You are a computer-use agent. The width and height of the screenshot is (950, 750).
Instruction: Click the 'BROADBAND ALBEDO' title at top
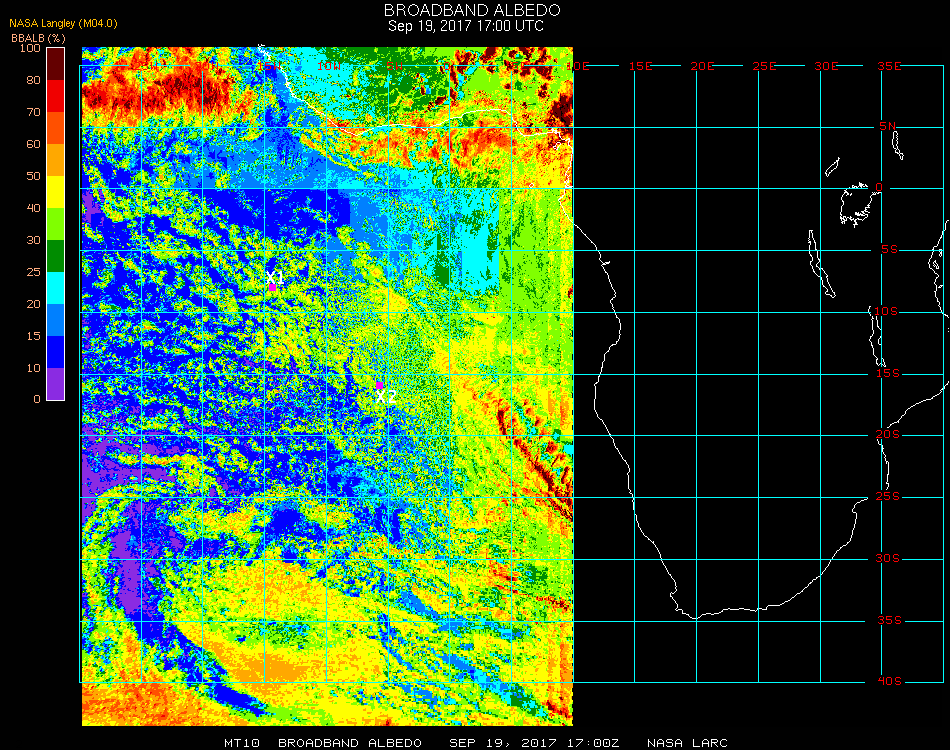click(x=472, y=10)
